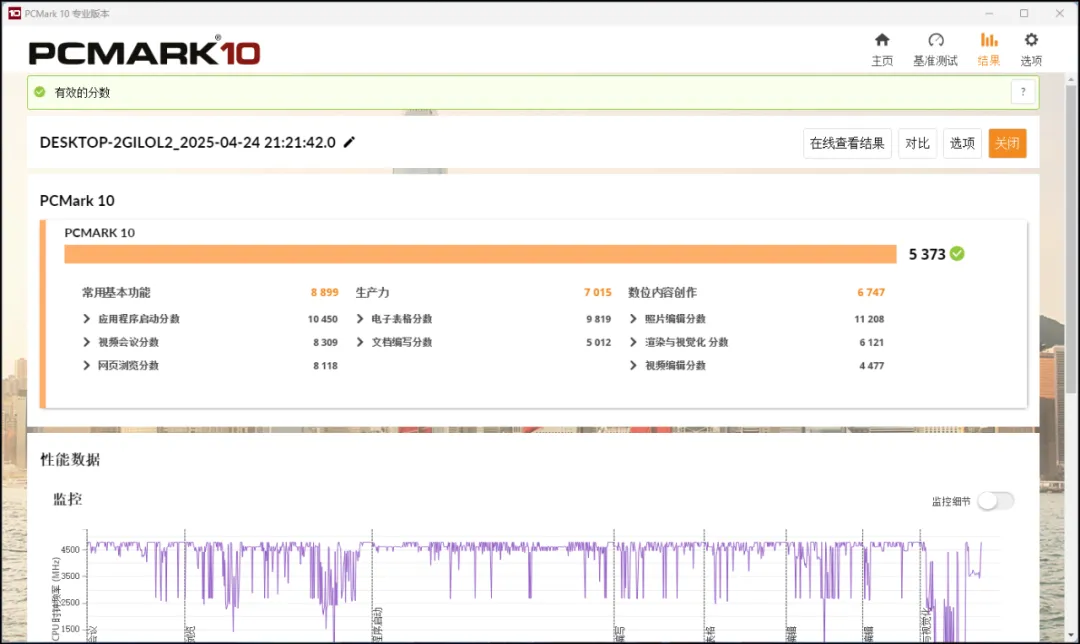Expand the 视频会议分数 row
Viewport: 1080px width, 644px height.
[87, 342]
